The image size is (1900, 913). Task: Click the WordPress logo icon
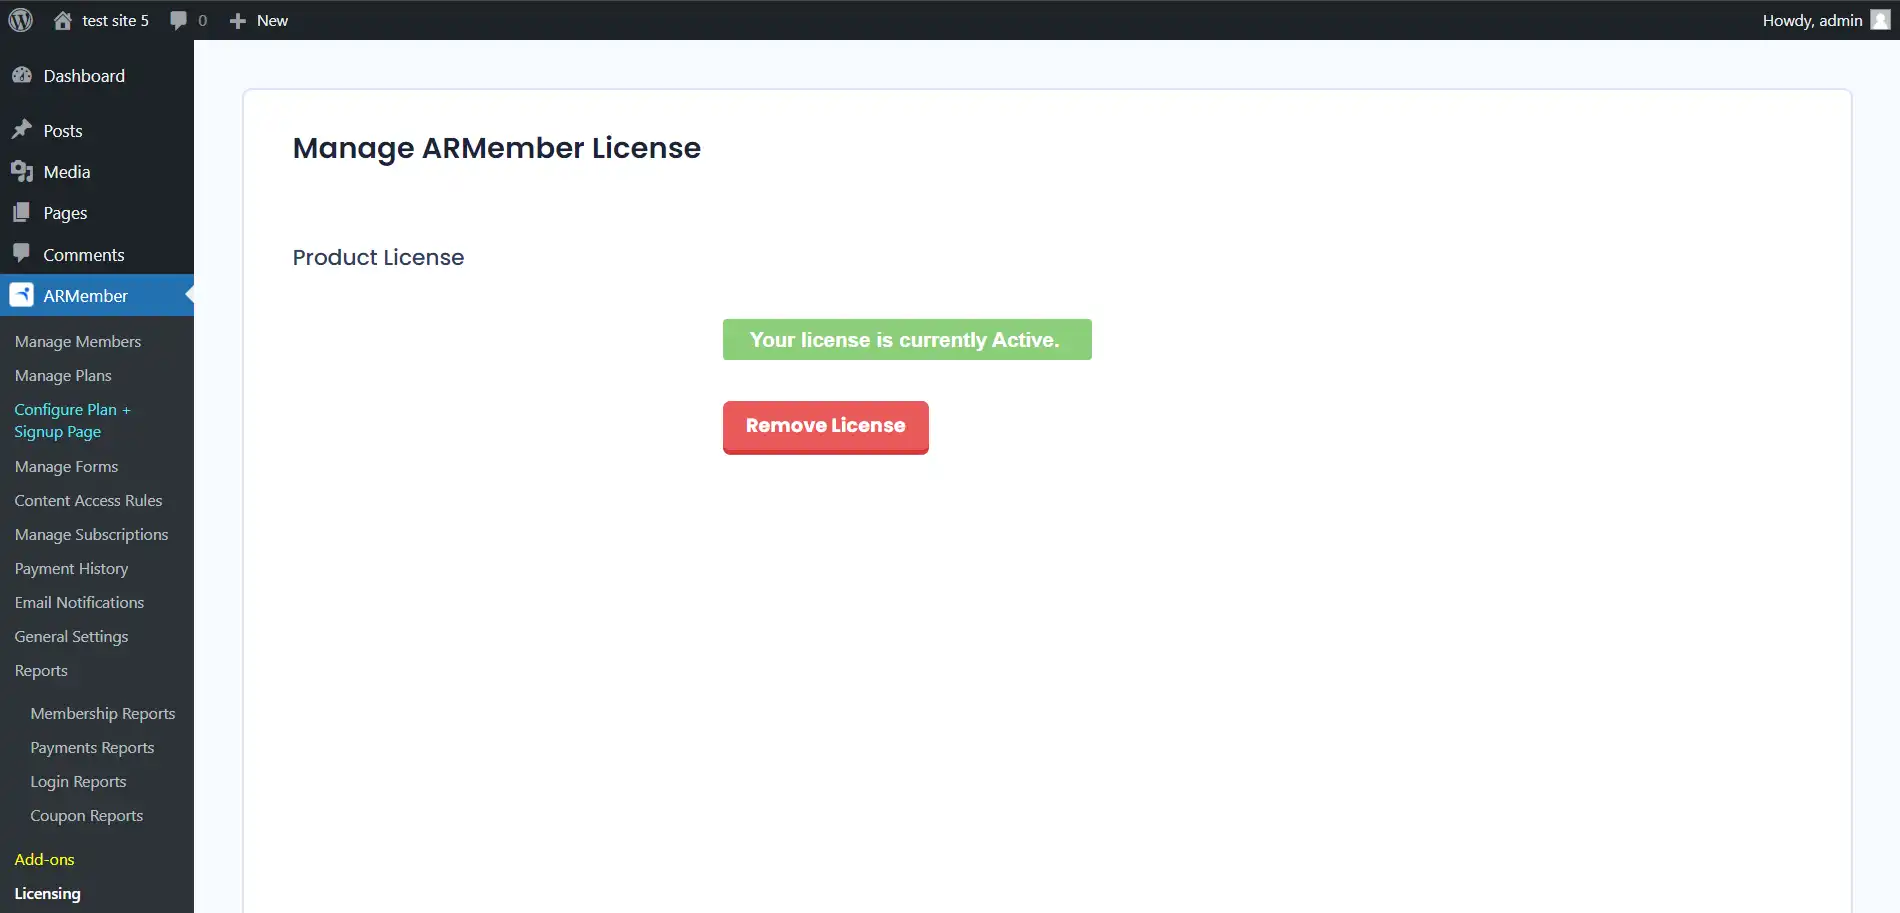coord(20,20)
